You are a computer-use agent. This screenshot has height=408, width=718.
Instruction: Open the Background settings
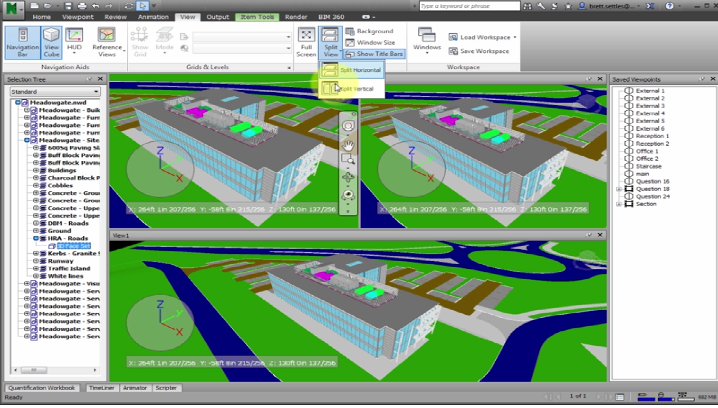pos(370,31)
